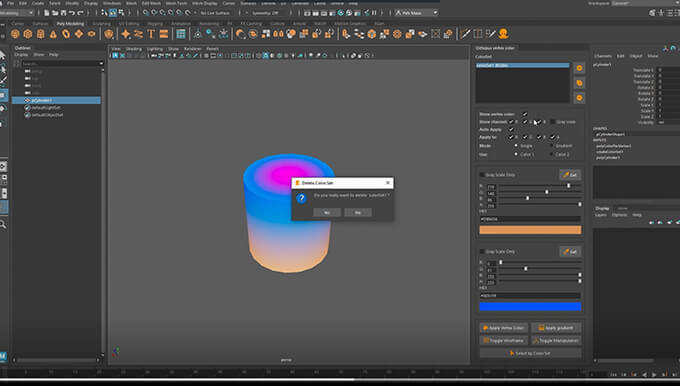Open the Channels menu in Channel Box

point(603,56)
